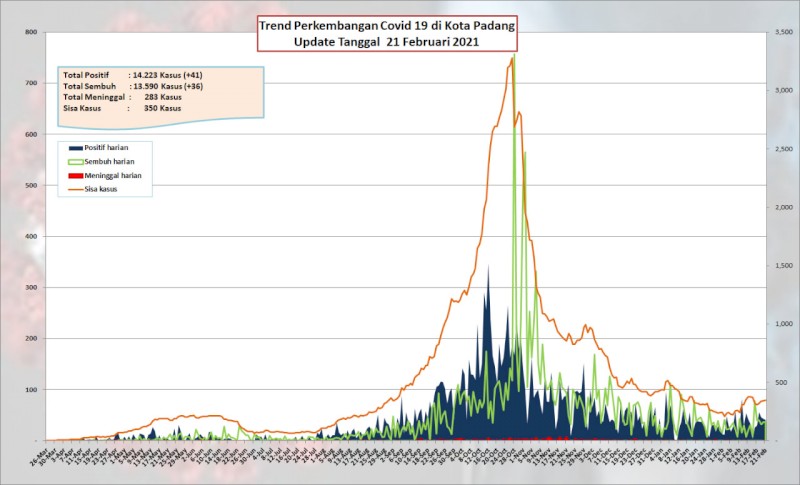Click the Total Meninggal summary line
Screen dimensions: 800x485
pos(122,97)
